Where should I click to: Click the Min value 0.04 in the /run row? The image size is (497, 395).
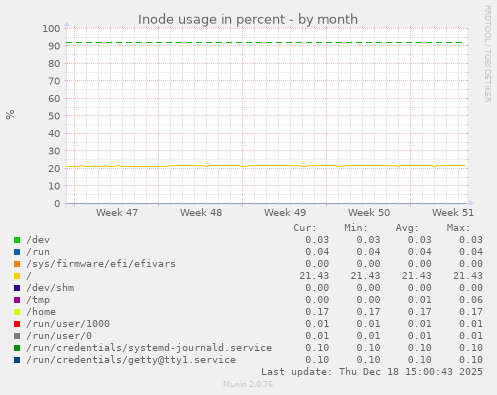click(368, 252)
